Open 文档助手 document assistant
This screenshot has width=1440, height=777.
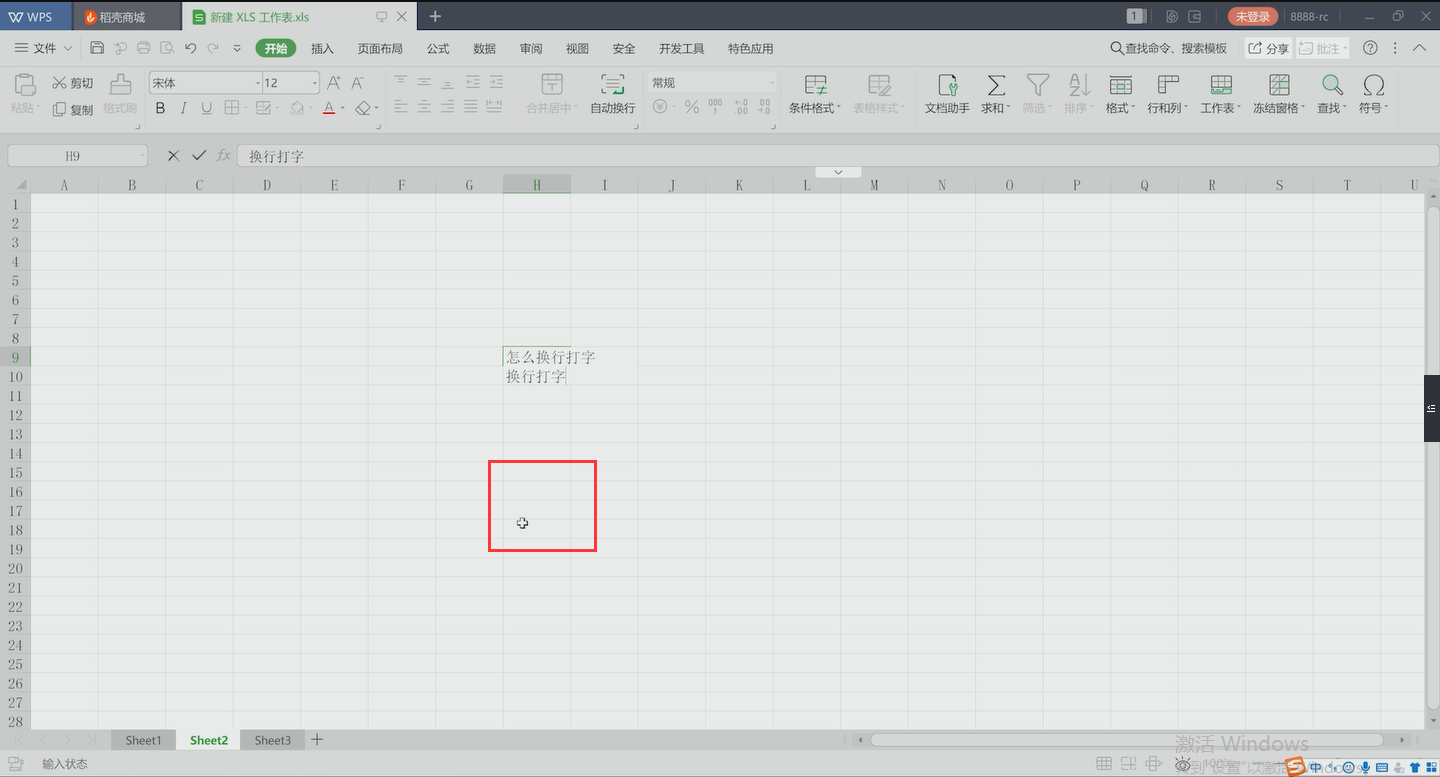[947, 94]
